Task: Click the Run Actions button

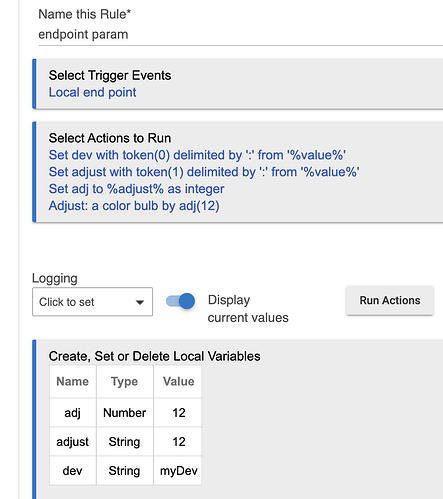Action: tap(390, 300)
